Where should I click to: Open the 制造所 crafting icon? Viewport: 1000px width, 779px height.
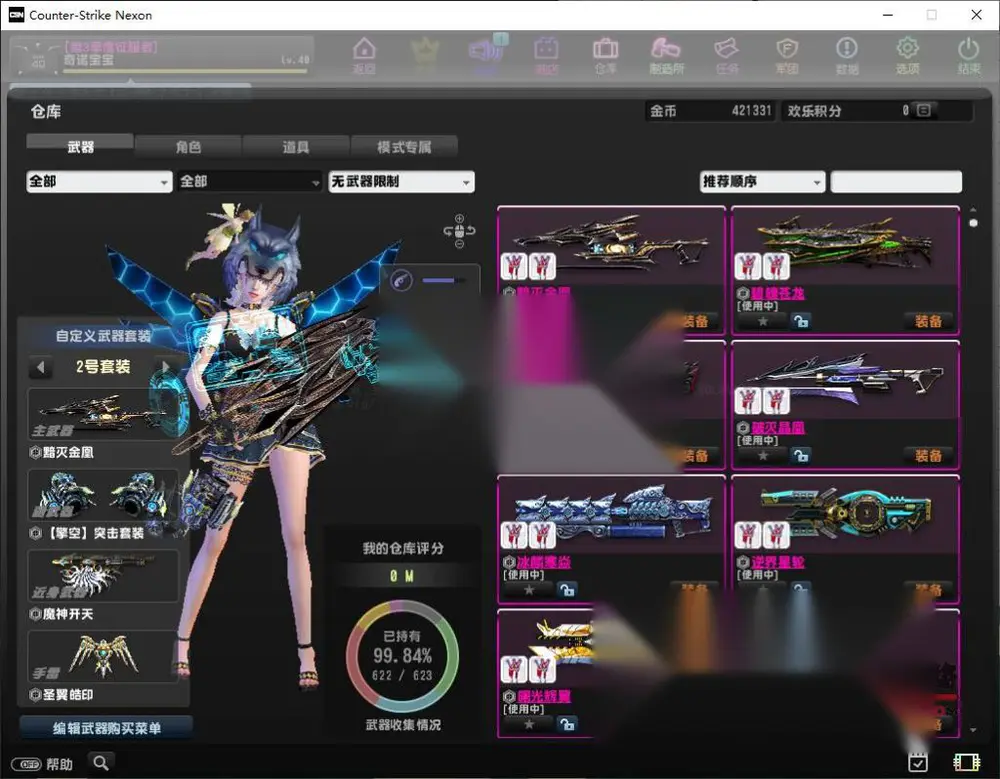tap(666, 55)
